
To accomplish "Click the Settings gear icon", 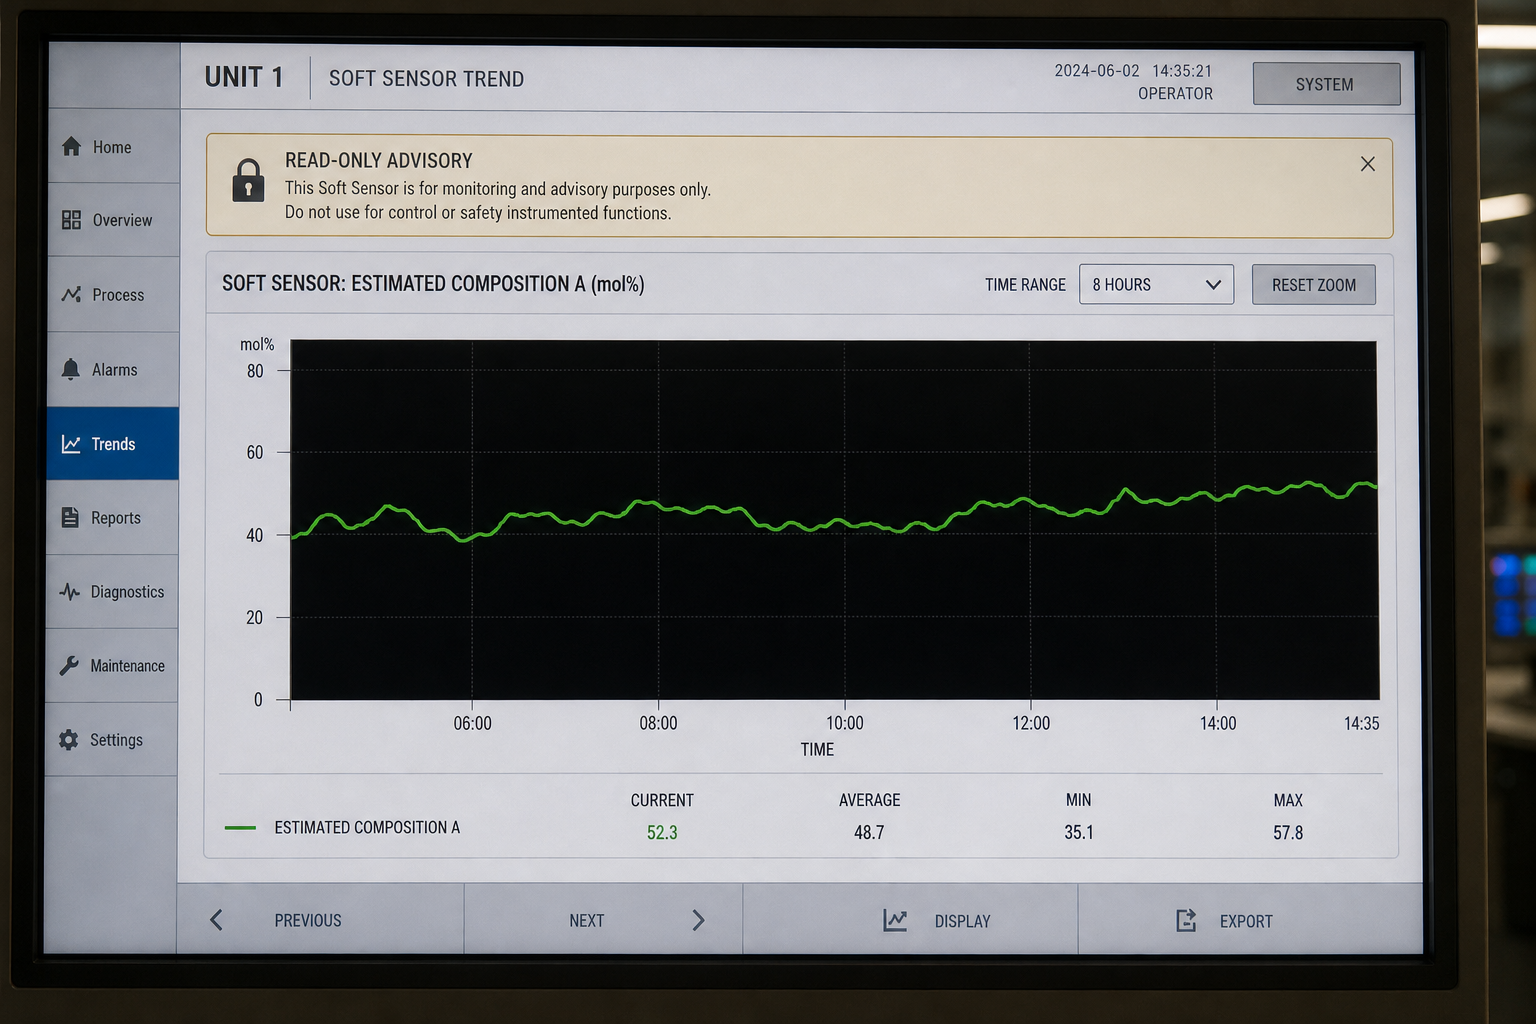I will pos(68,740).
